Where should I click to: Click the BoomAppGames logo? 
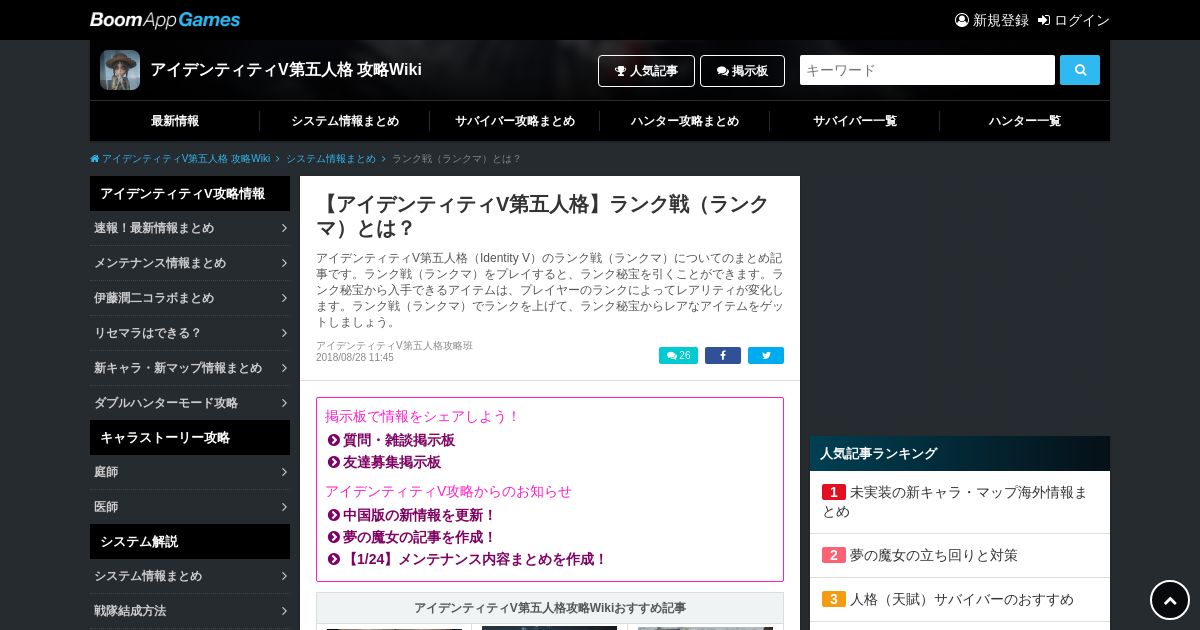tap(165, 20)
